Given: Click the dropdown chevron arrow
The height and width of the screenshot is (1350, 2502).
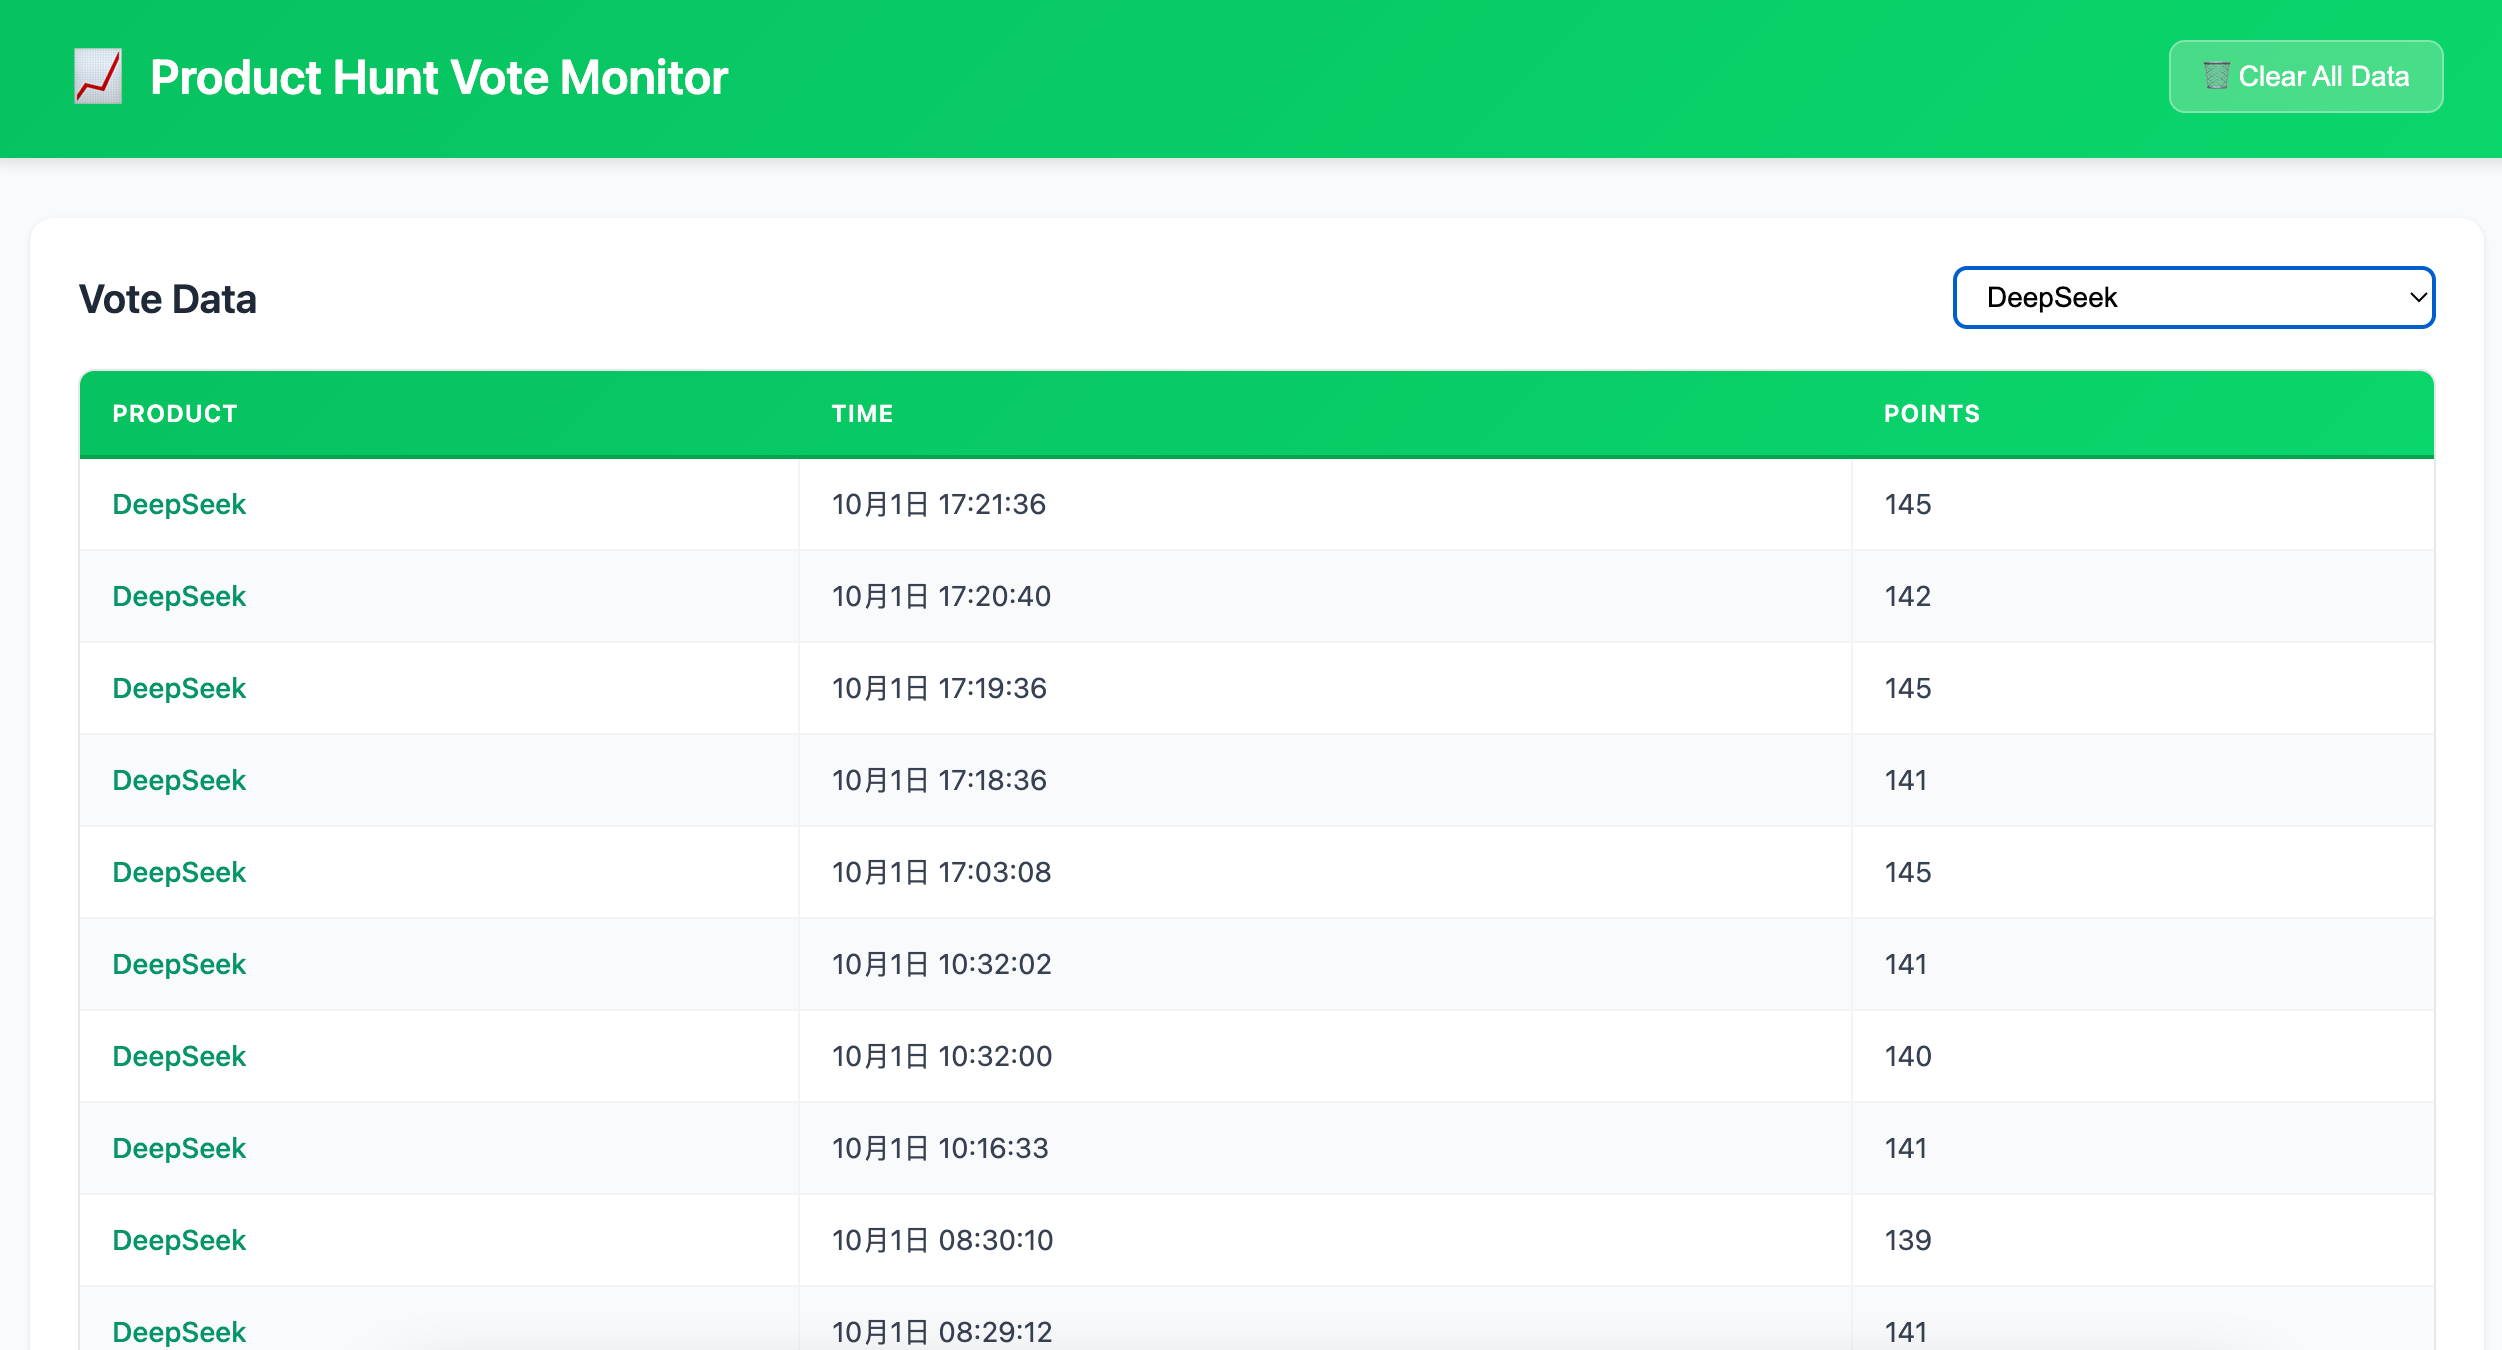Looking at the screenshot, I should click(2417, 297).
